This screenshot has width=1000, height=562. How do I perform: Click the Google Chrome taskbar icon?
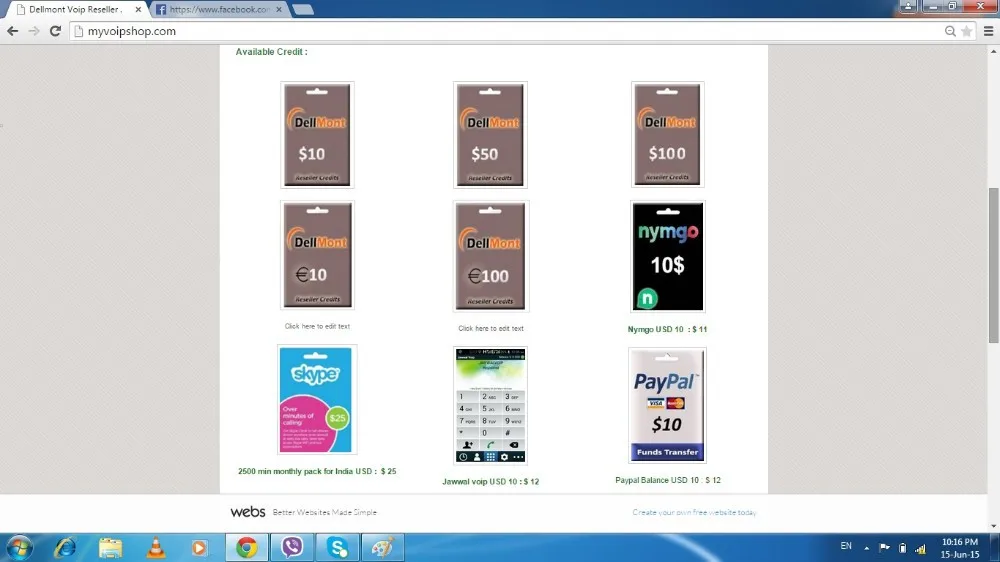pos(246,547)
